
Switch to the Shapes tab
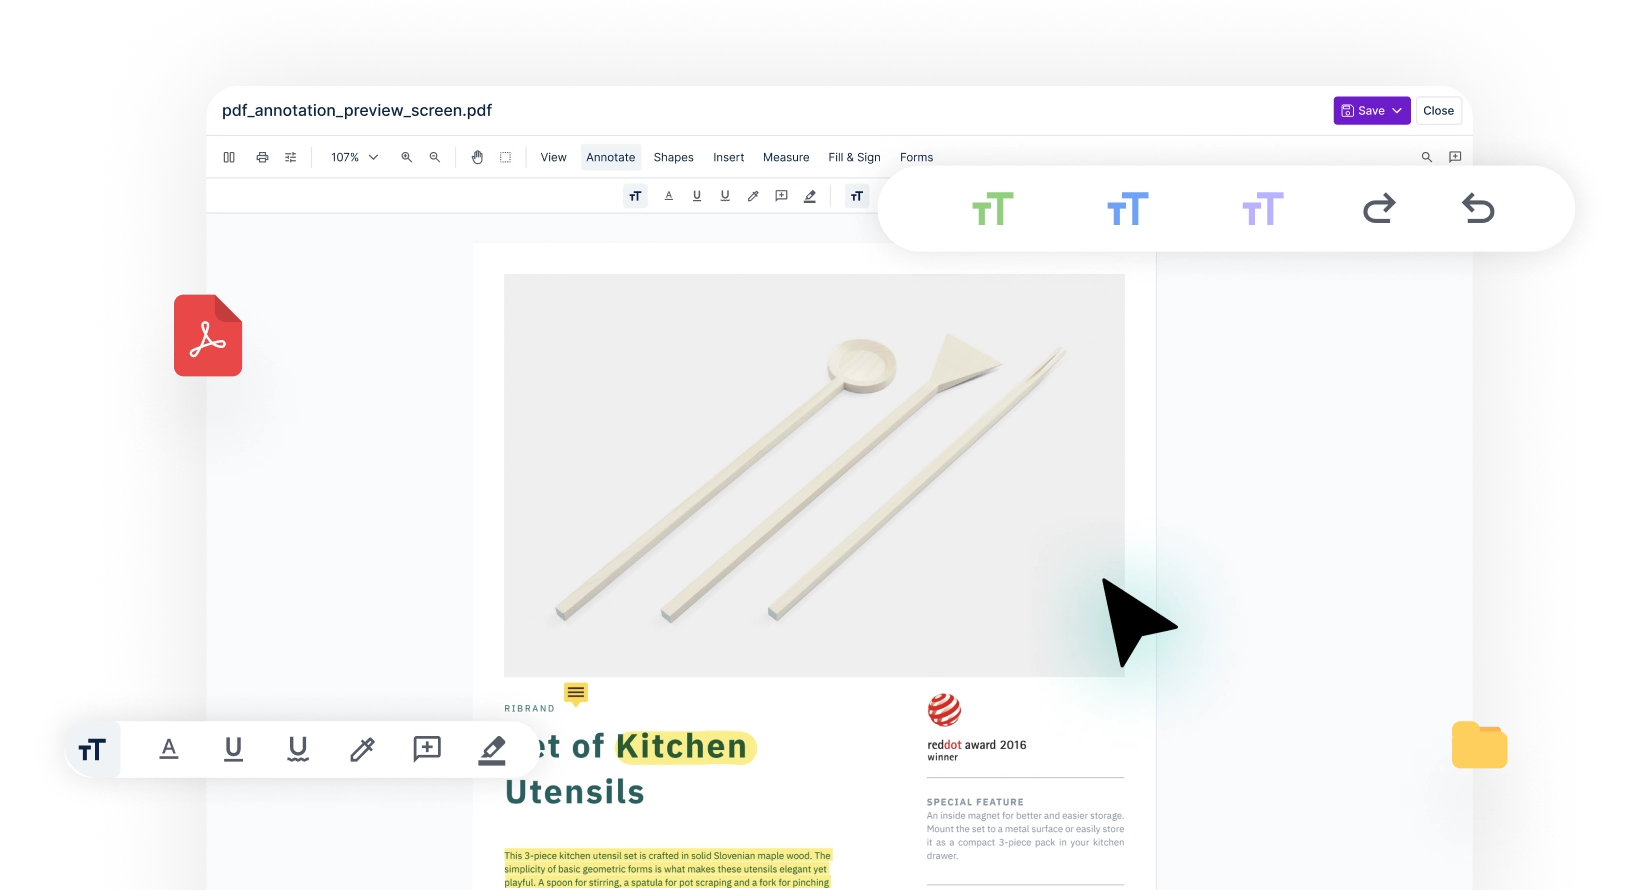(x=673, y=157)
